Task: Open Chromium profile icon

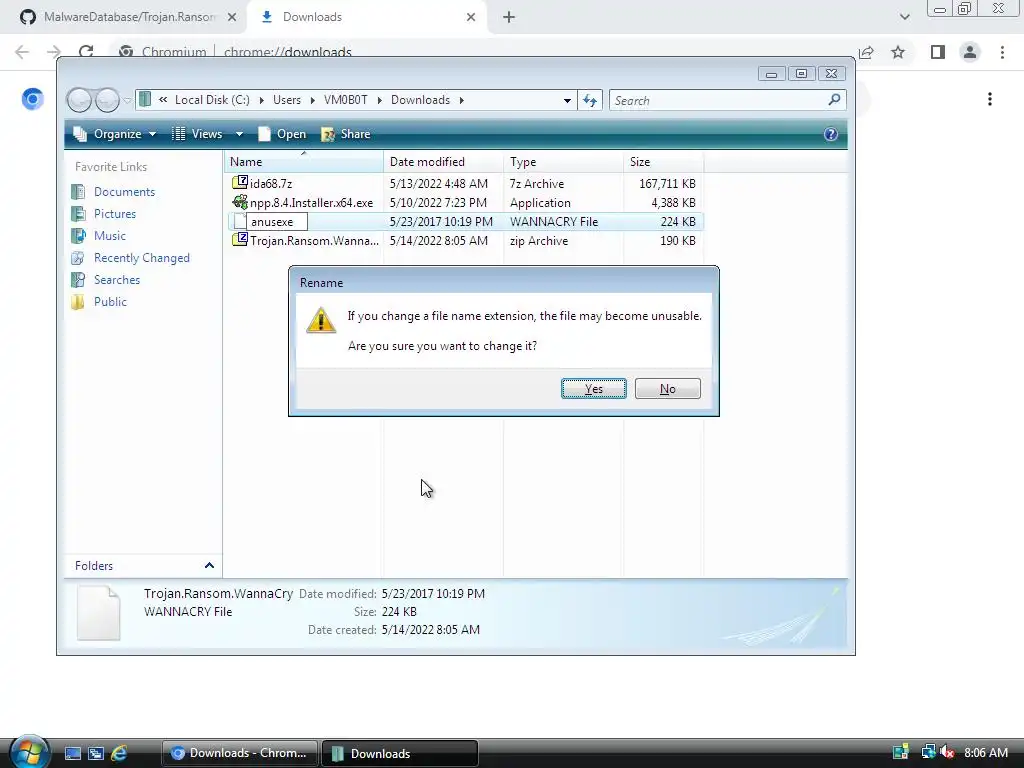Action: [x=970, y=52]
